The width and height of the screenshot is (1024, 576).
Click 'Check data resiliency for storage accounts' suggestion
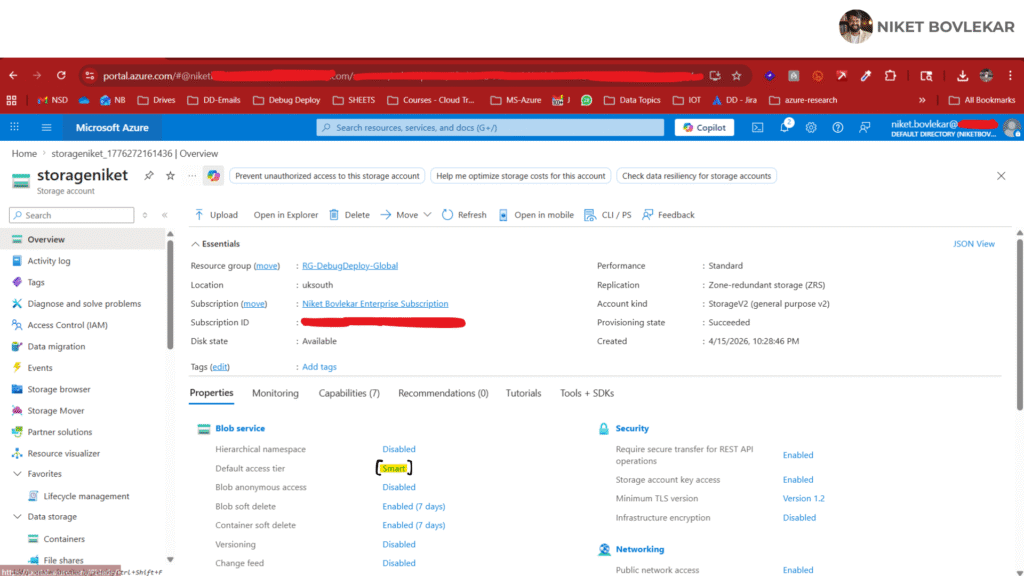[696, 176]
